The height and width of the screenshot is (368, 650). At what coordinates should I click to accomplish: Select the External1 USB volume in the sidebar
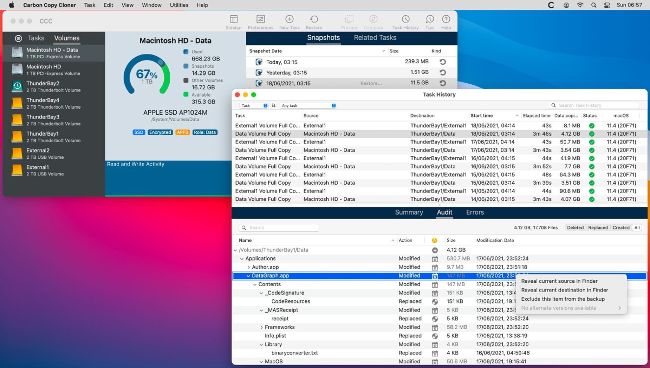pos(54,170)
